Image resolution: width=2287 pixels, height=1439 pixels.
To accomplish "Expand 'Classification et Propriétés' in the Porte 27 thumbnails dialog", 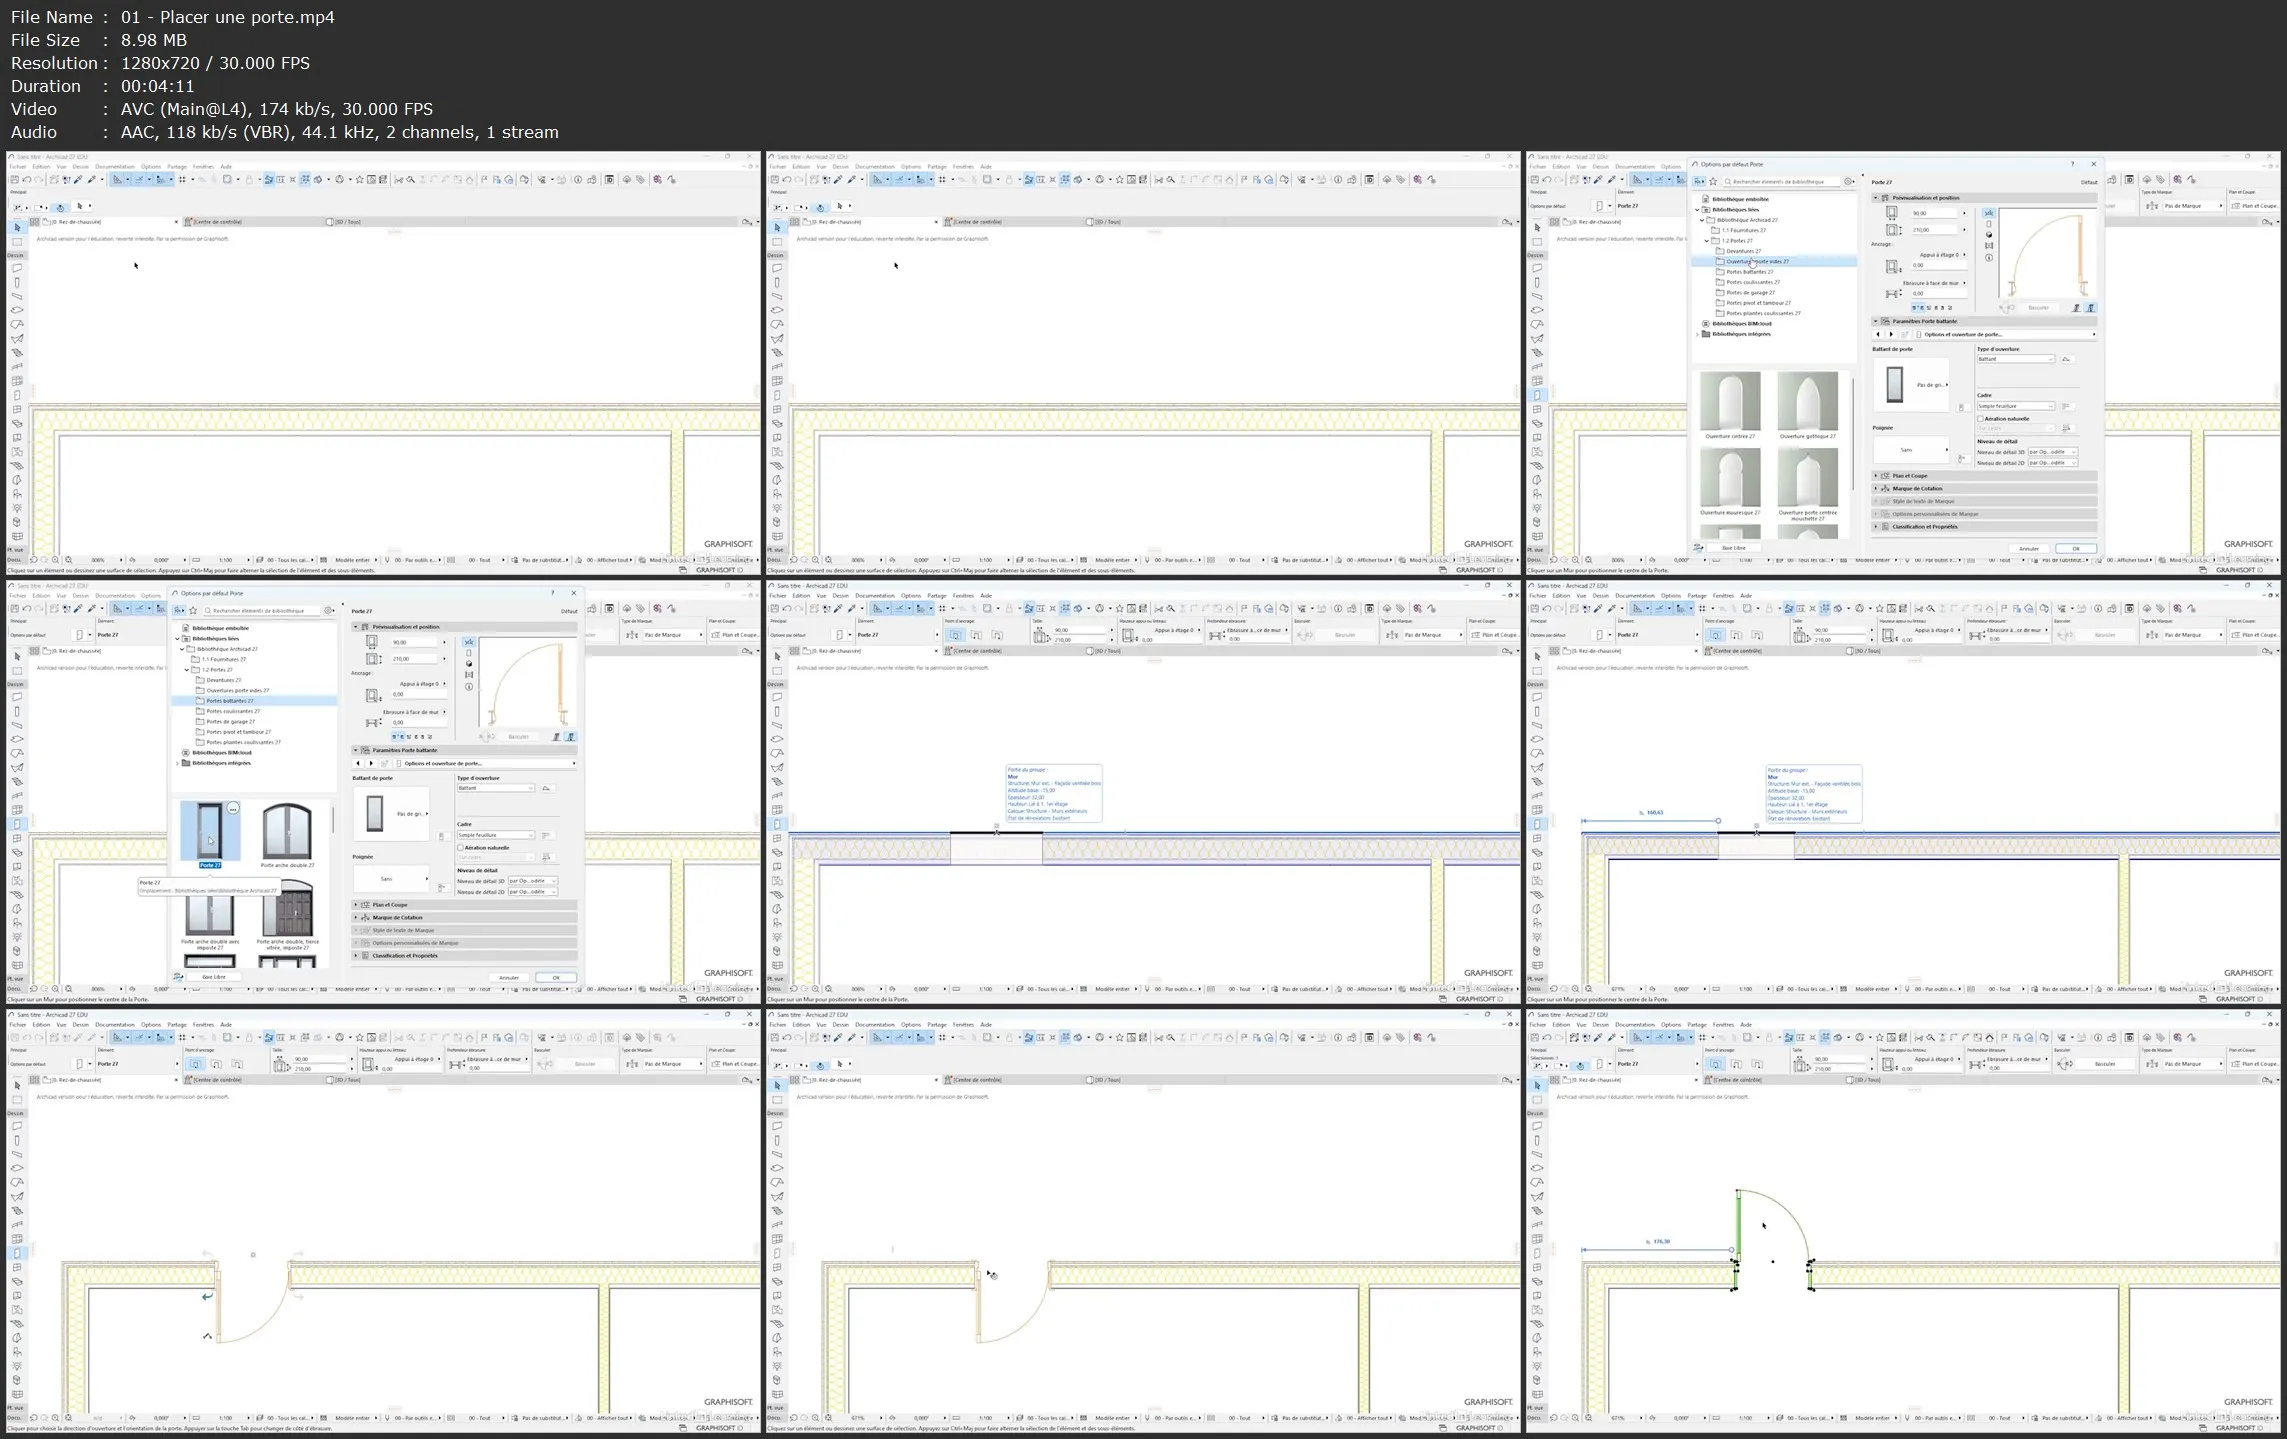I will point(355,955).
